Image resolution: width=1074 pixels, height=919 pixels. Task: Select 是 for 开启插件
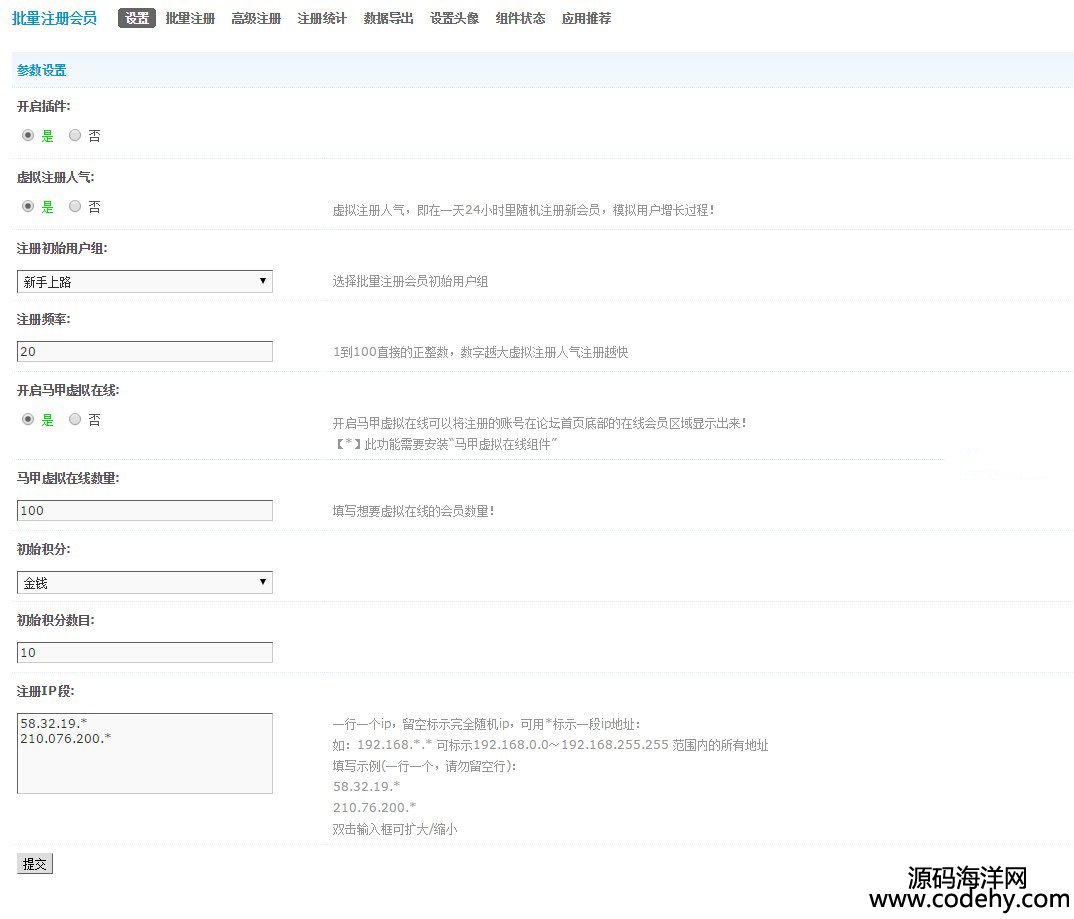pyautogui.click(x=28, y=135)
